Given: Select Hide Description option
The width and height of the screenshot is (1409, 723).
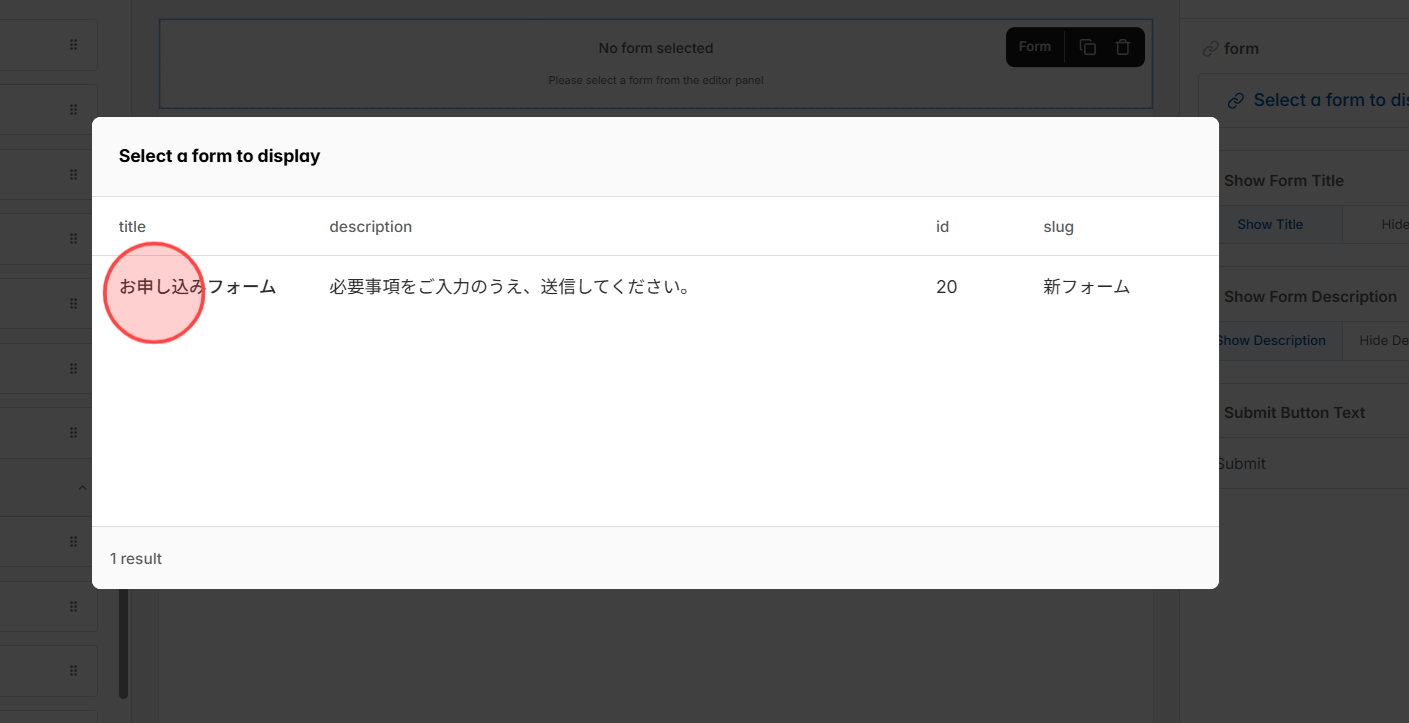Looking at the screenshot, I should pyautogui.click(x=1387, y=340).
